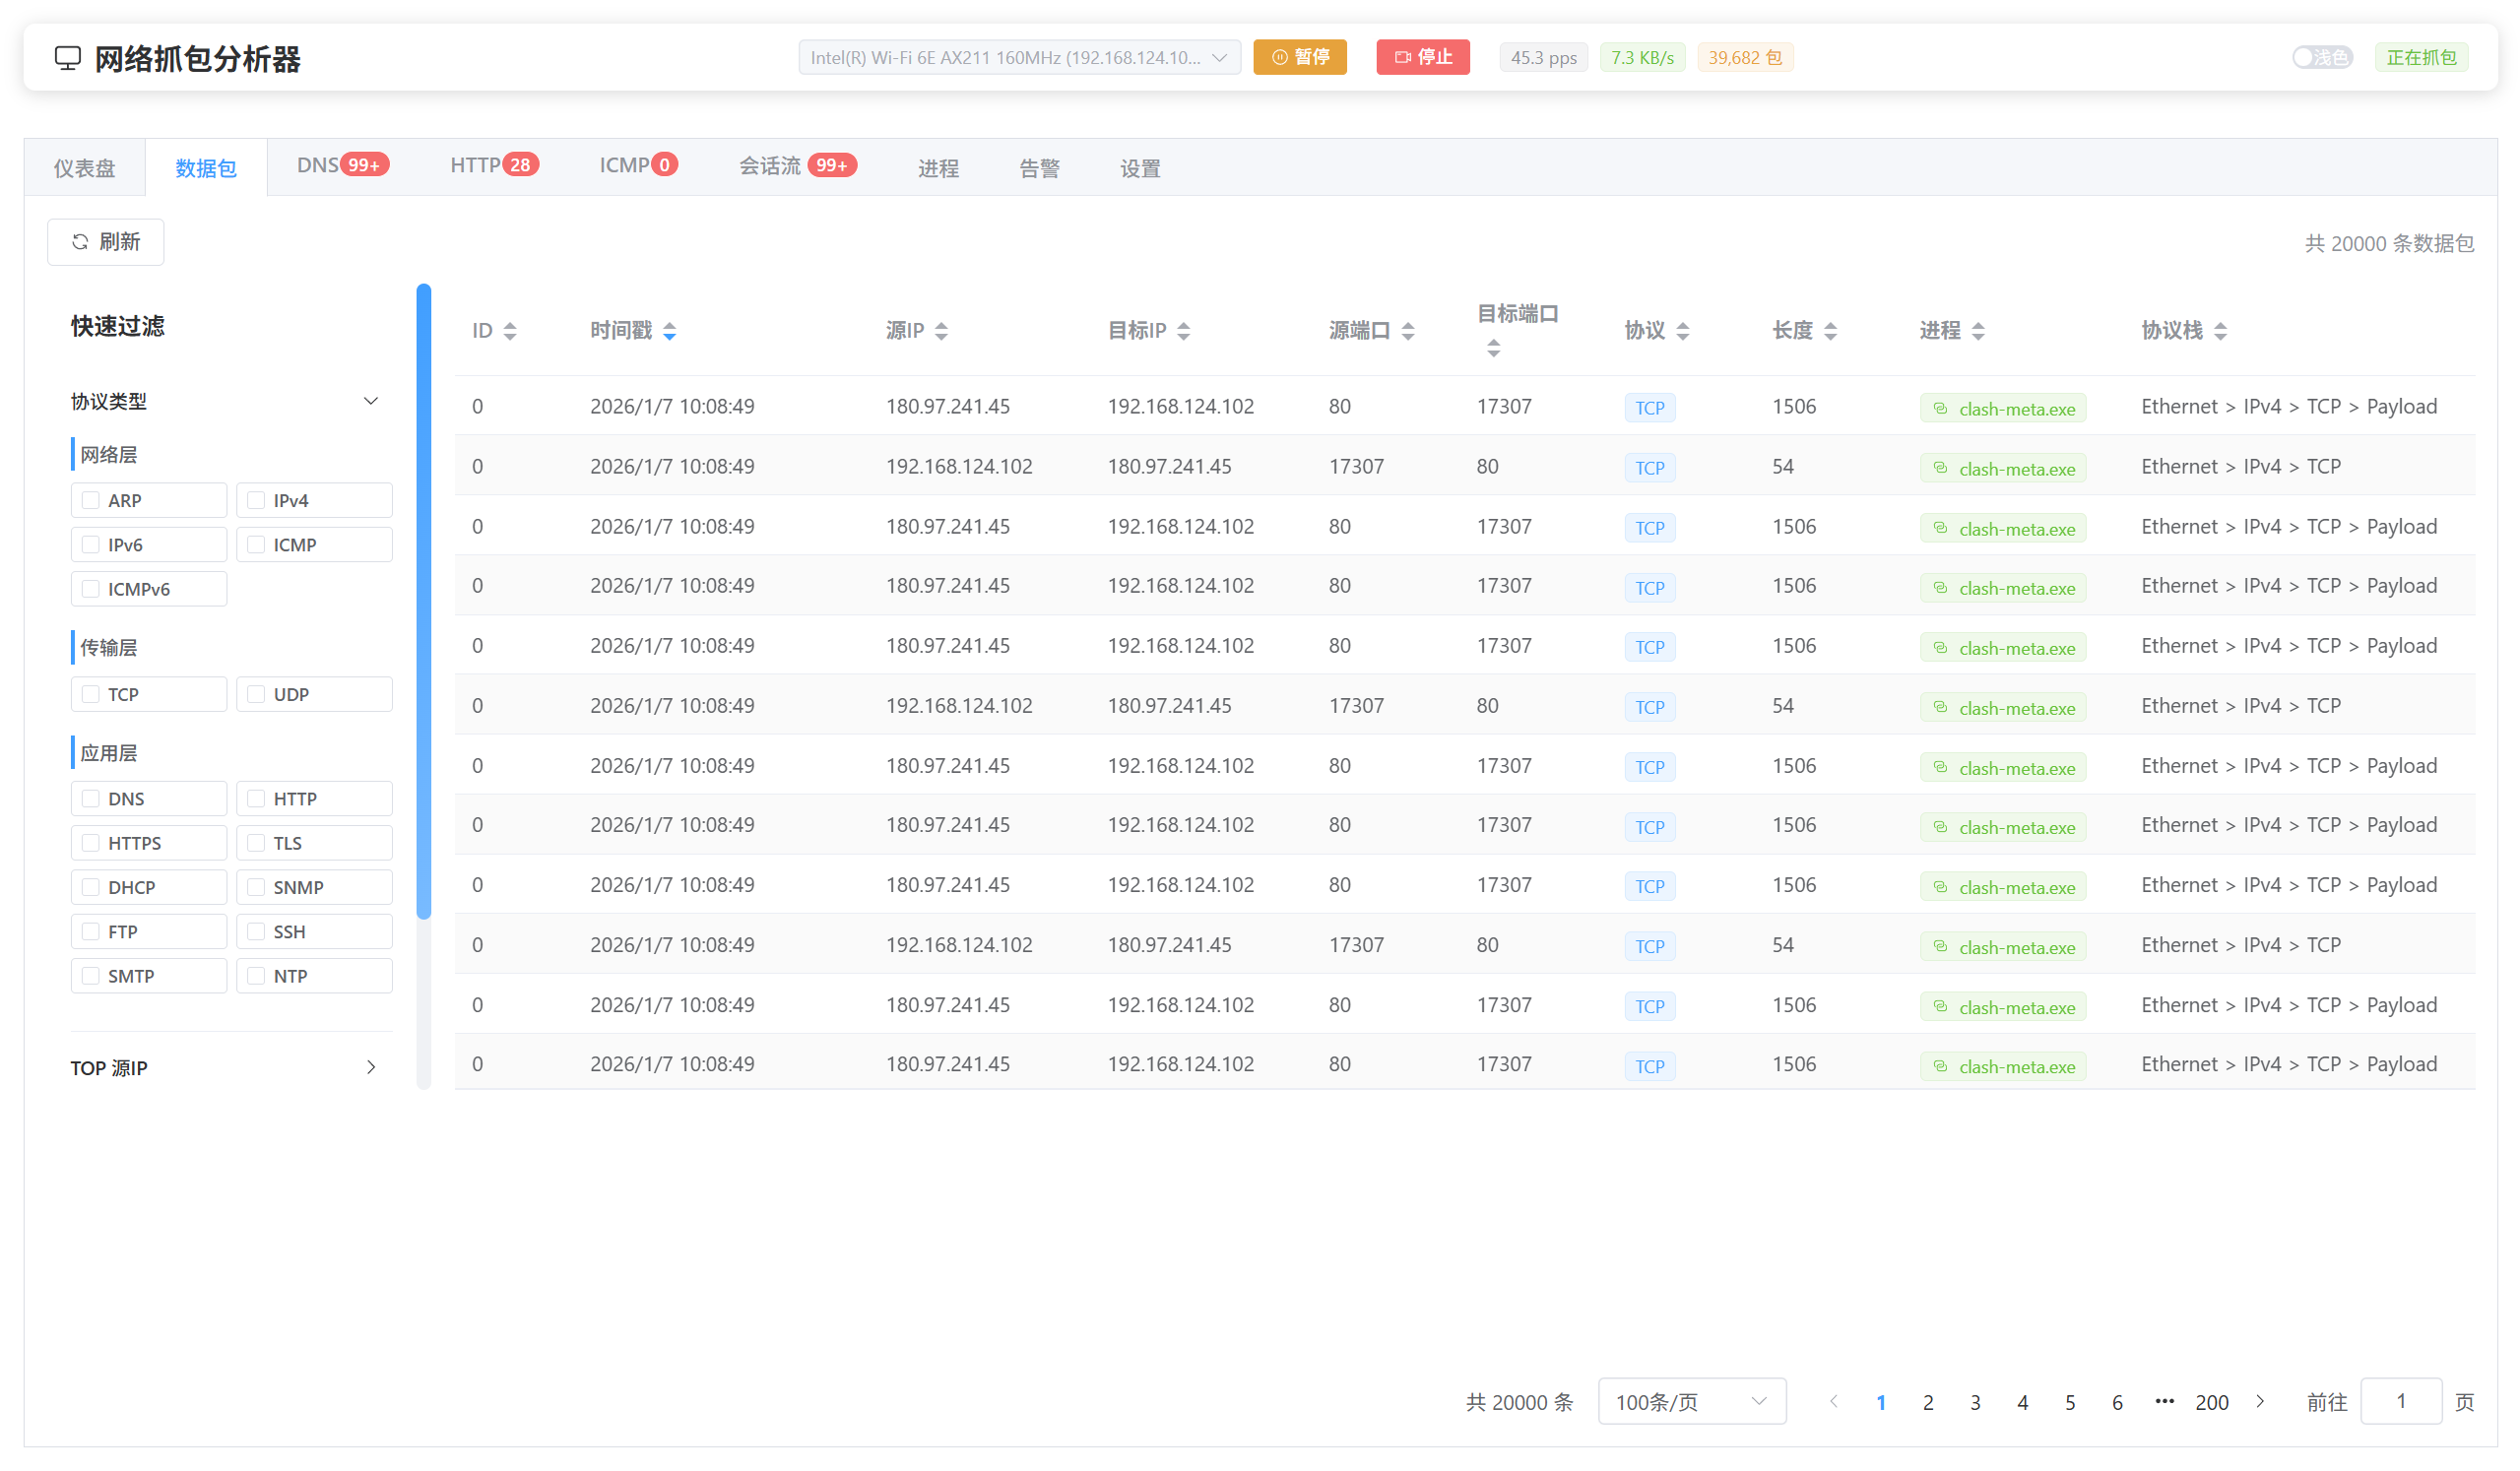
Task: Click the 协议栈 sort arrows
Action: 2220,331
